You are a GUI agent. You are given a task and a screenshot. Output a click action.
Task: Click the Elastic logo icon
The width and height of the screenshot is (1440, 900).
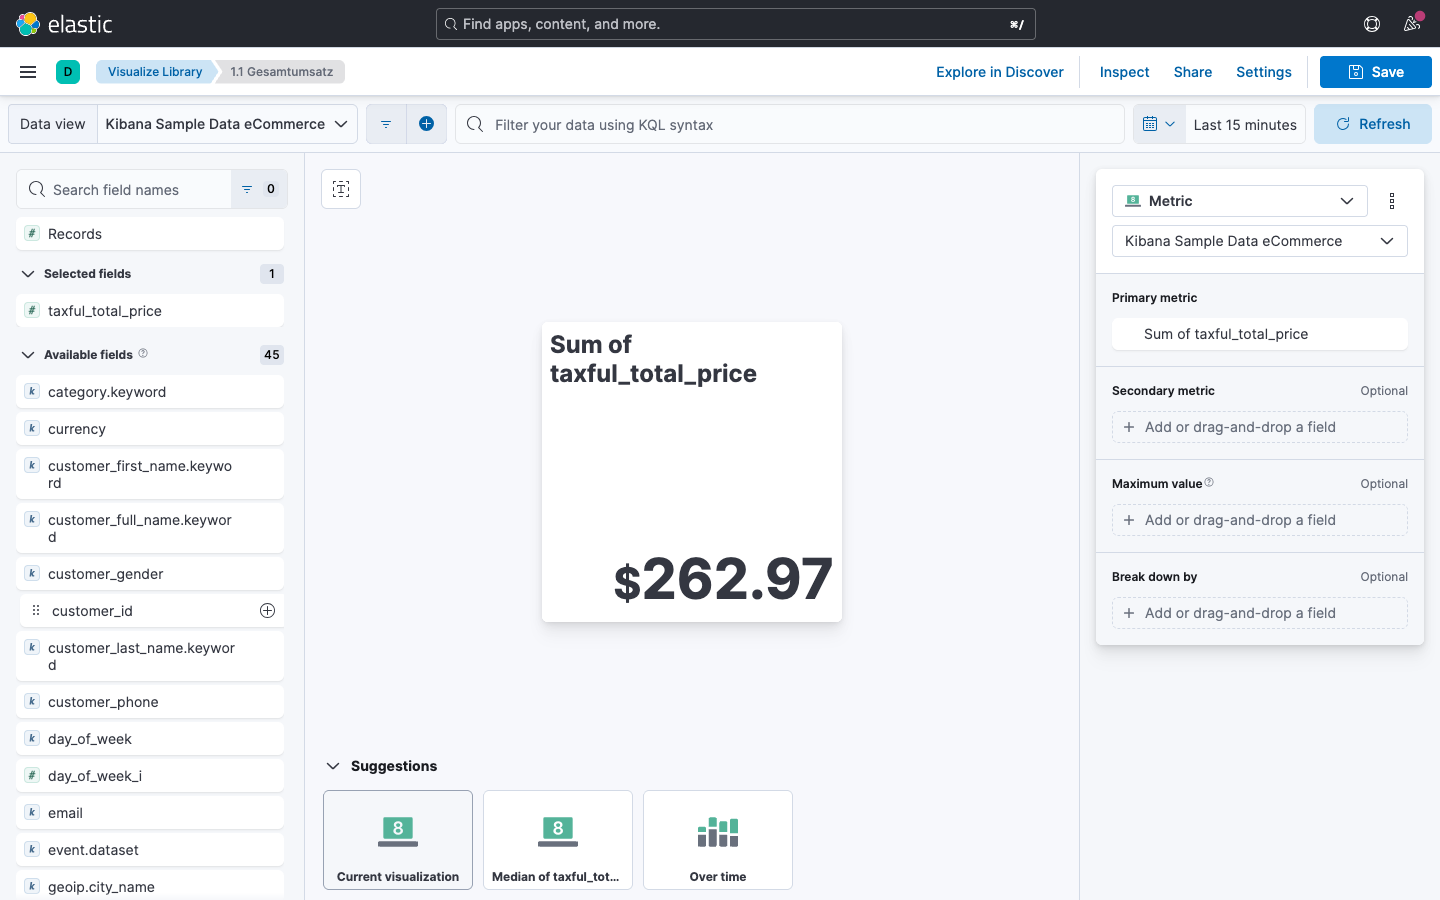click(28, 24)
